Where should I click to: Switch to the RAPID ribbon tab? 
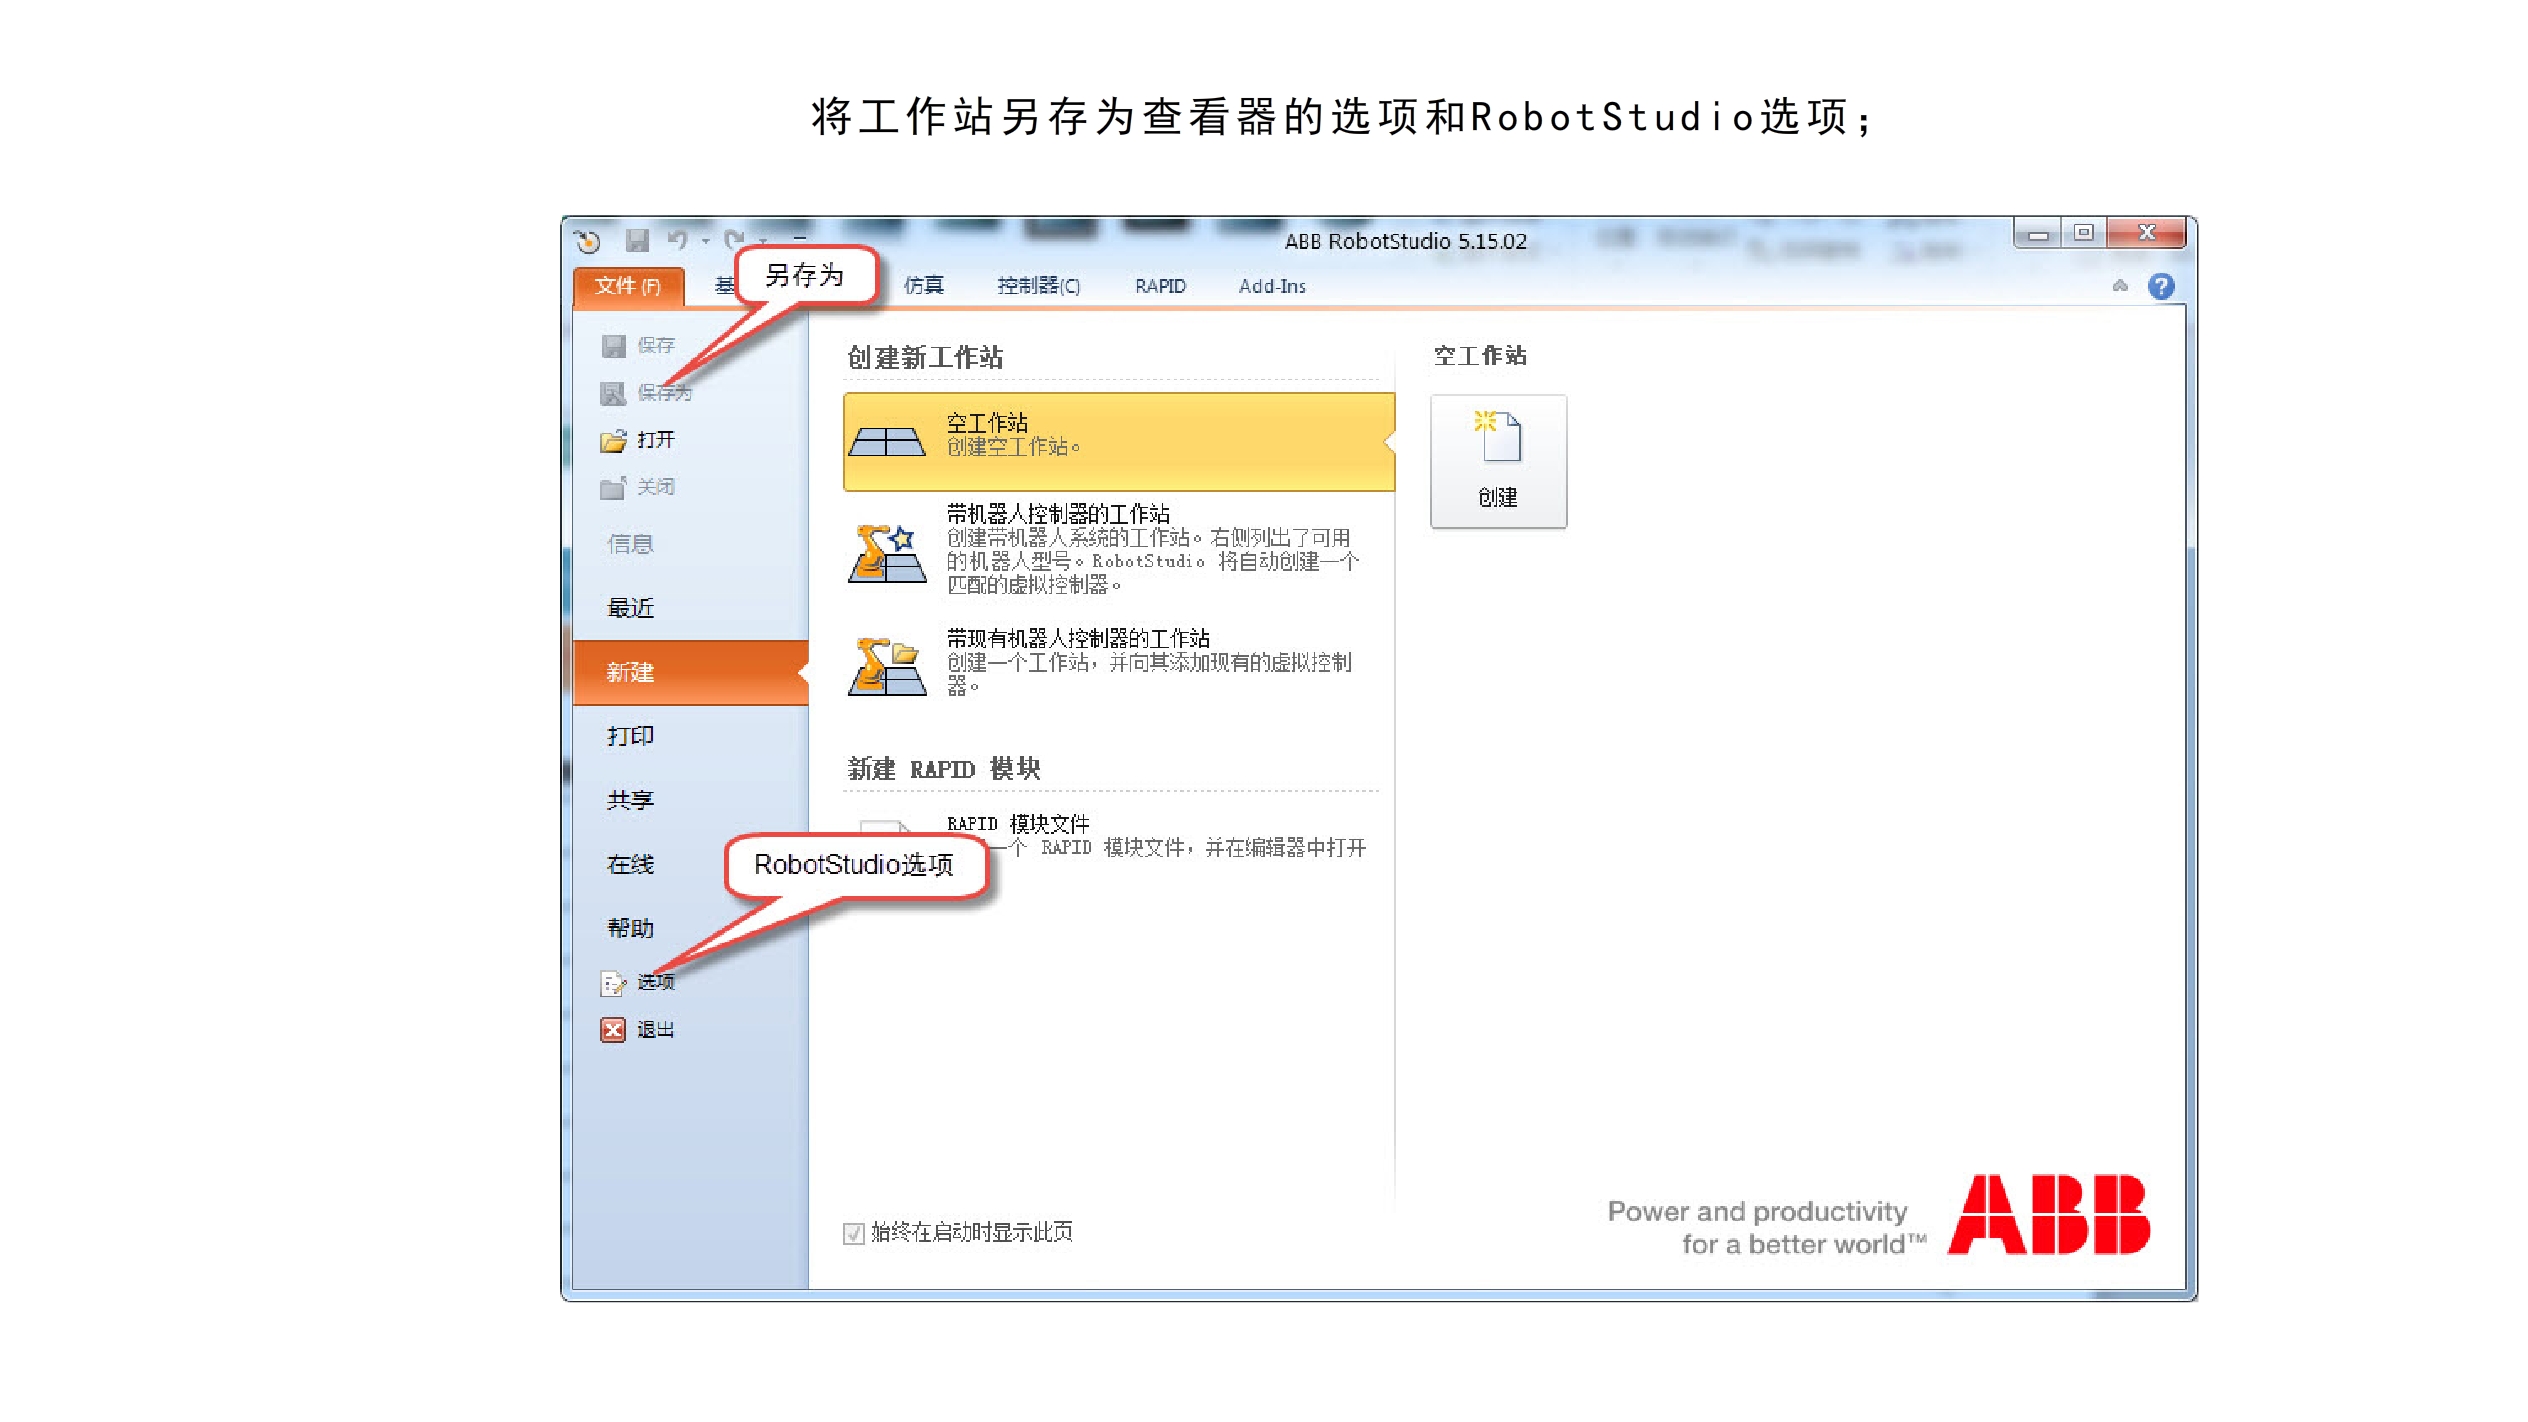point(1160,286)
